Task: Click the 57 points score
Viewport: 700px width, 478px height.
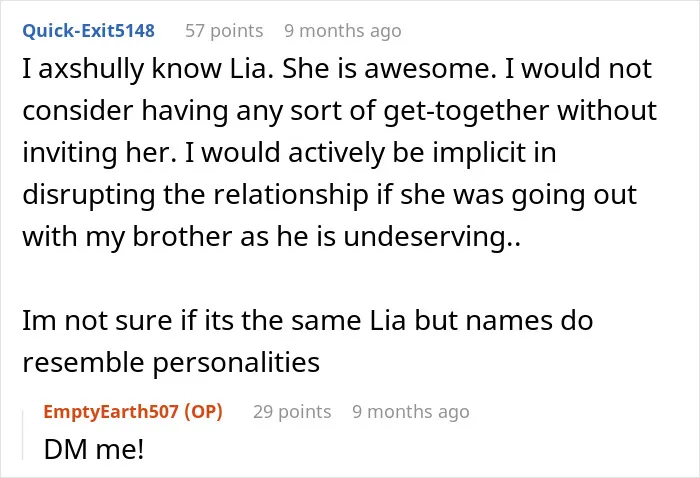Action: pyautogui.click(x=224, y=31)
